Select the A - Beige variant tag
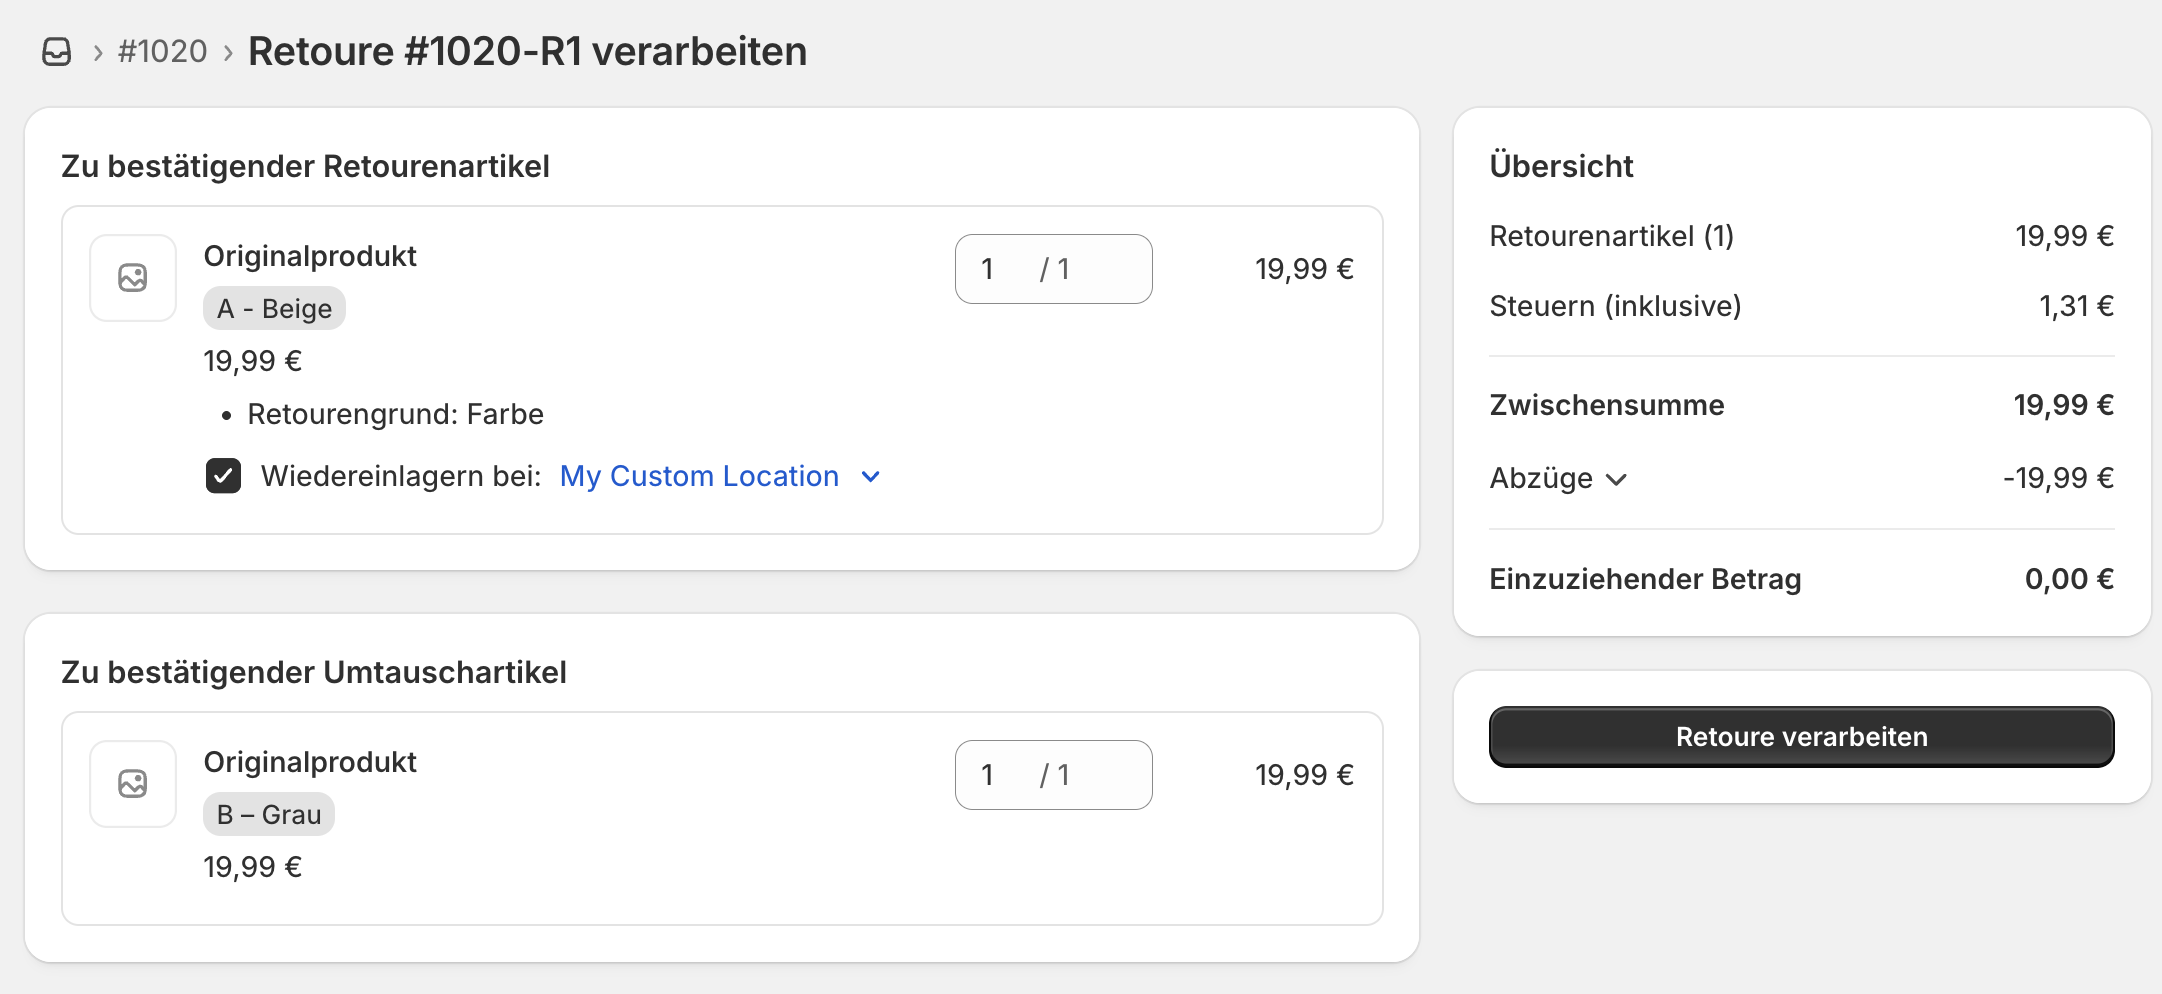Screen dimensions: 2162x994 point(274,309)
